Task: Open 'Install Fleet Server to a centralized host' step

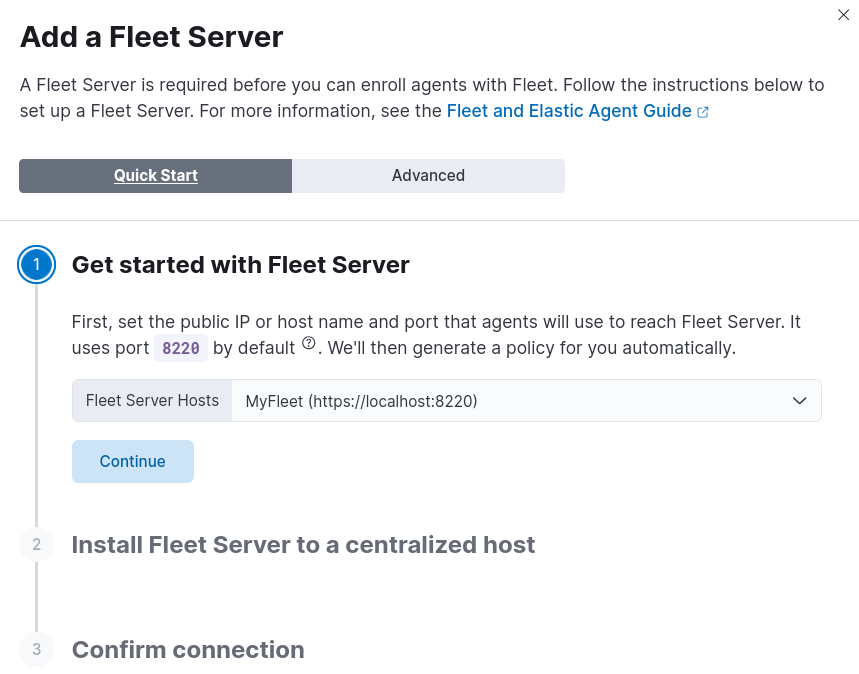Action: click(303, 545)
